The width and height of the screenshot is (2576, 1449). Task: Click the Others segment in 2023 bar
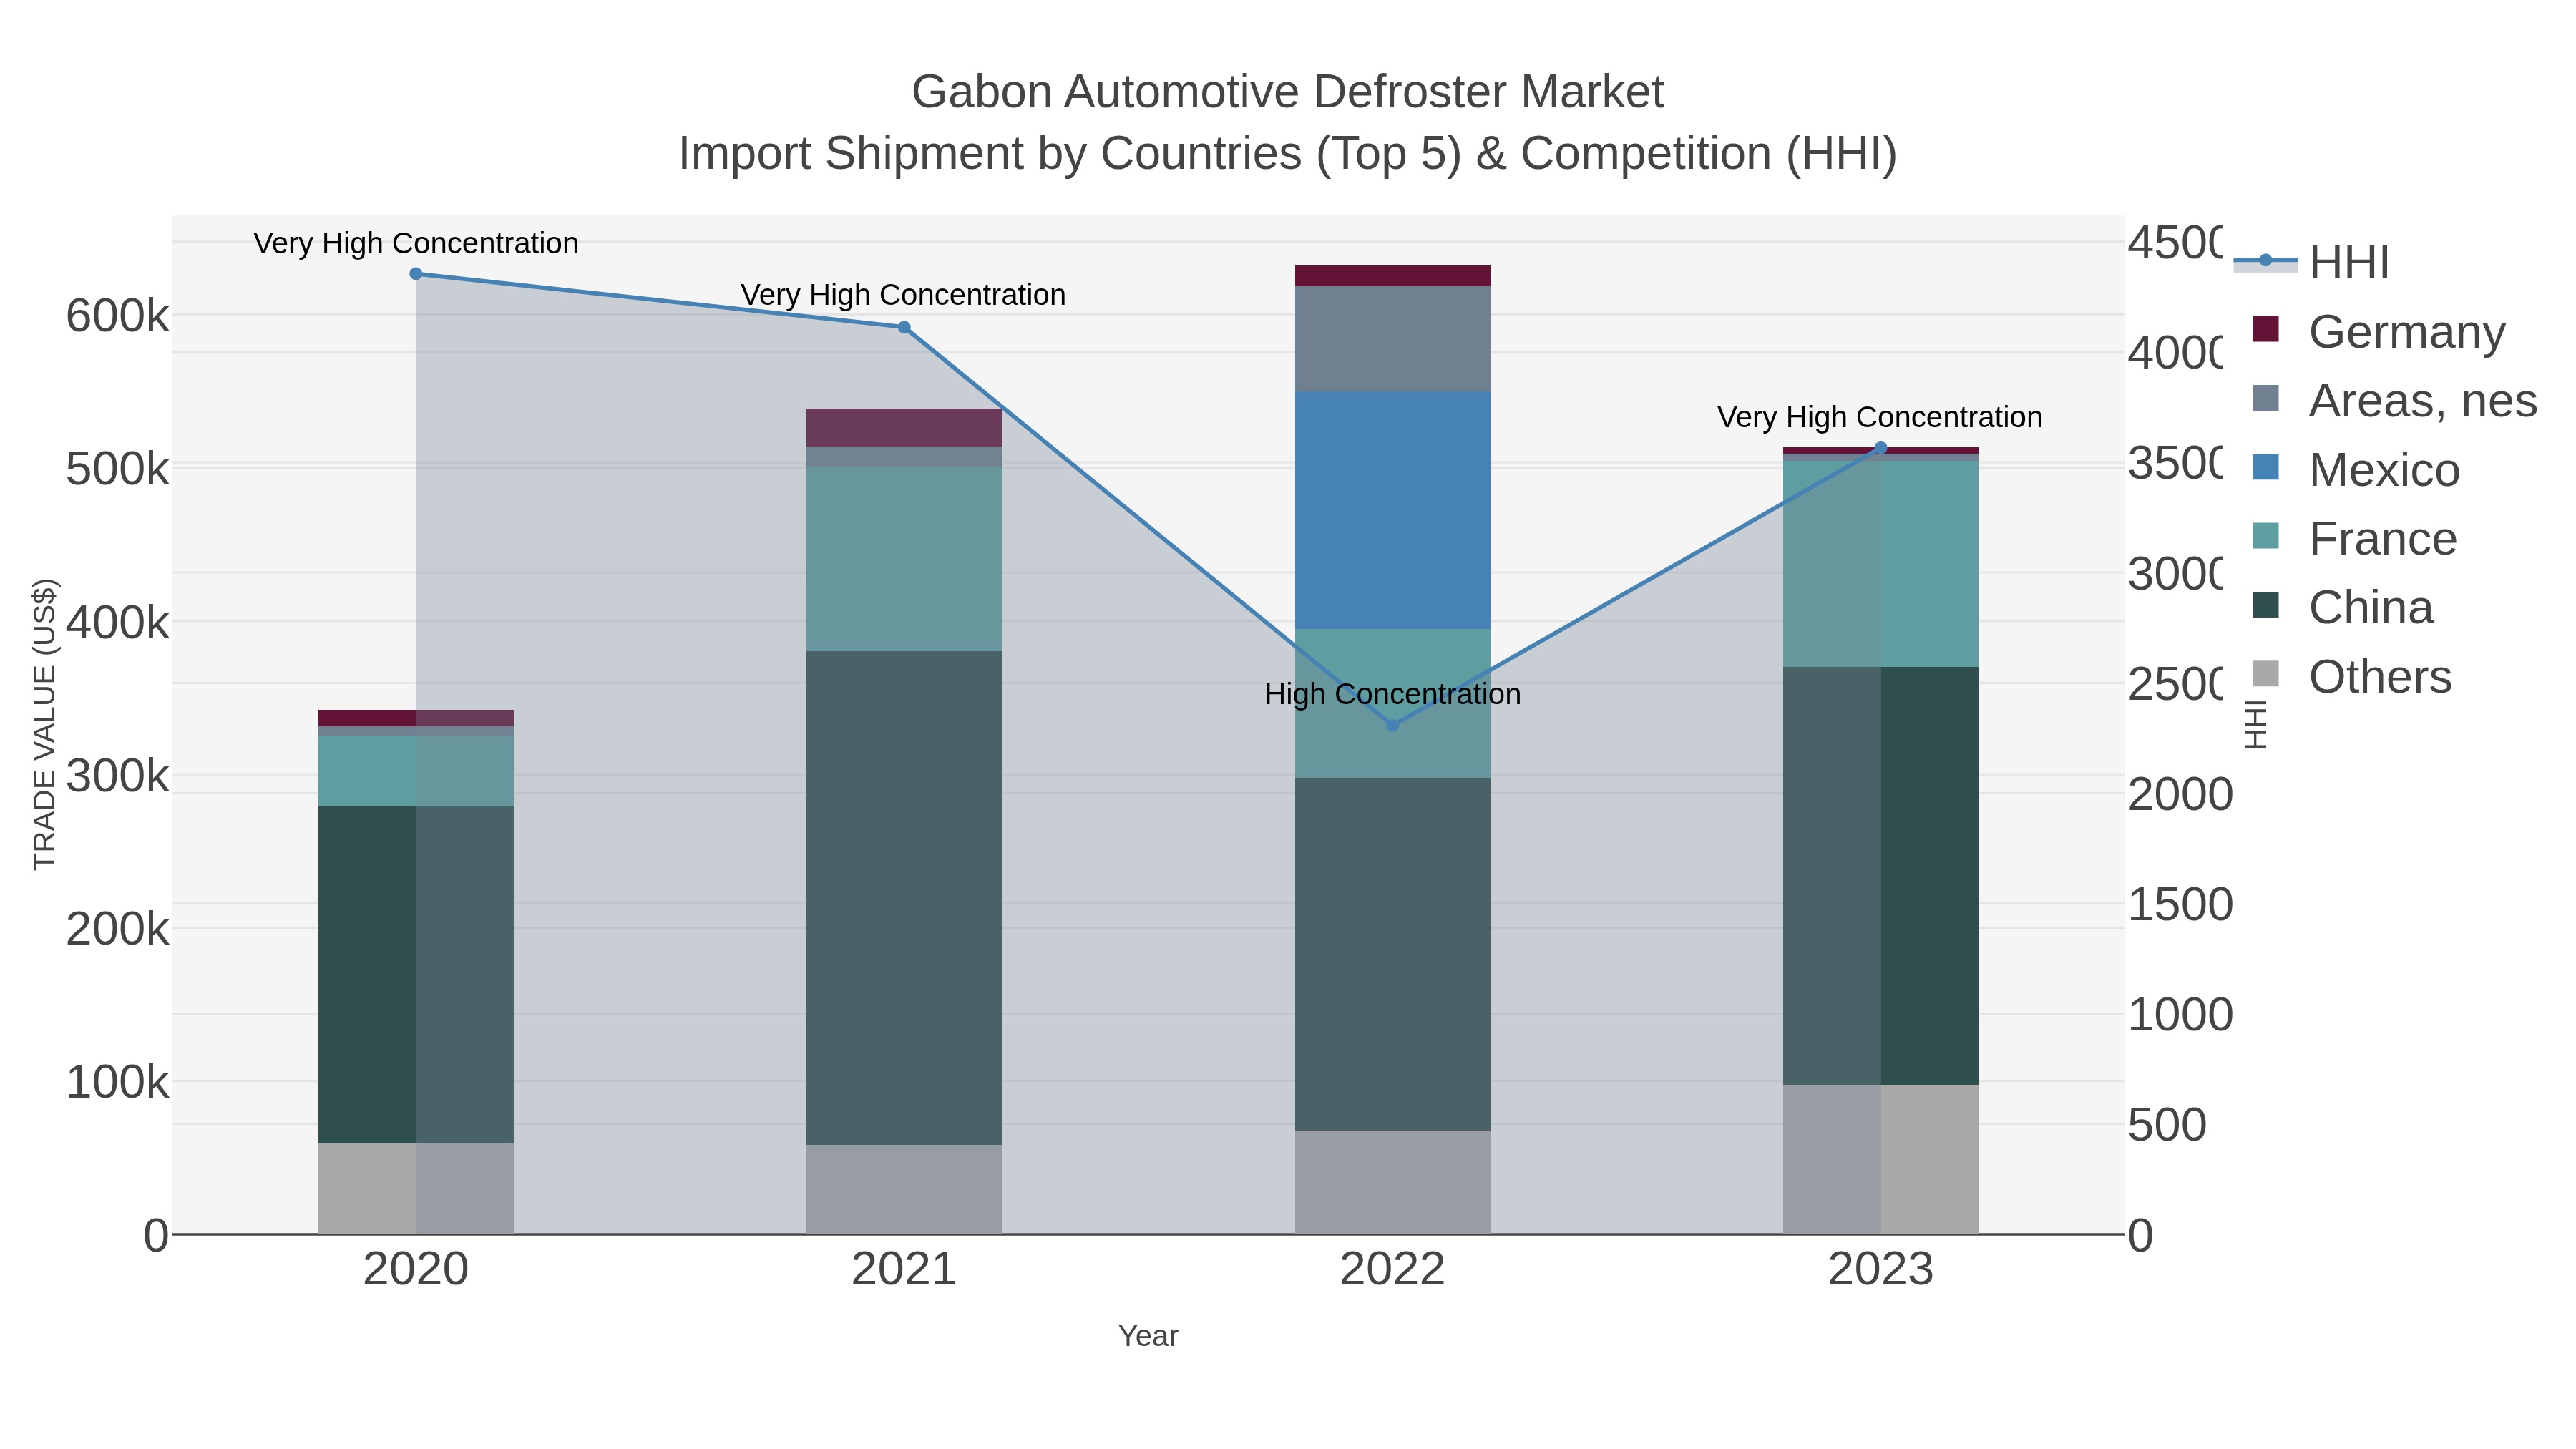(x=1881, y=1159)
